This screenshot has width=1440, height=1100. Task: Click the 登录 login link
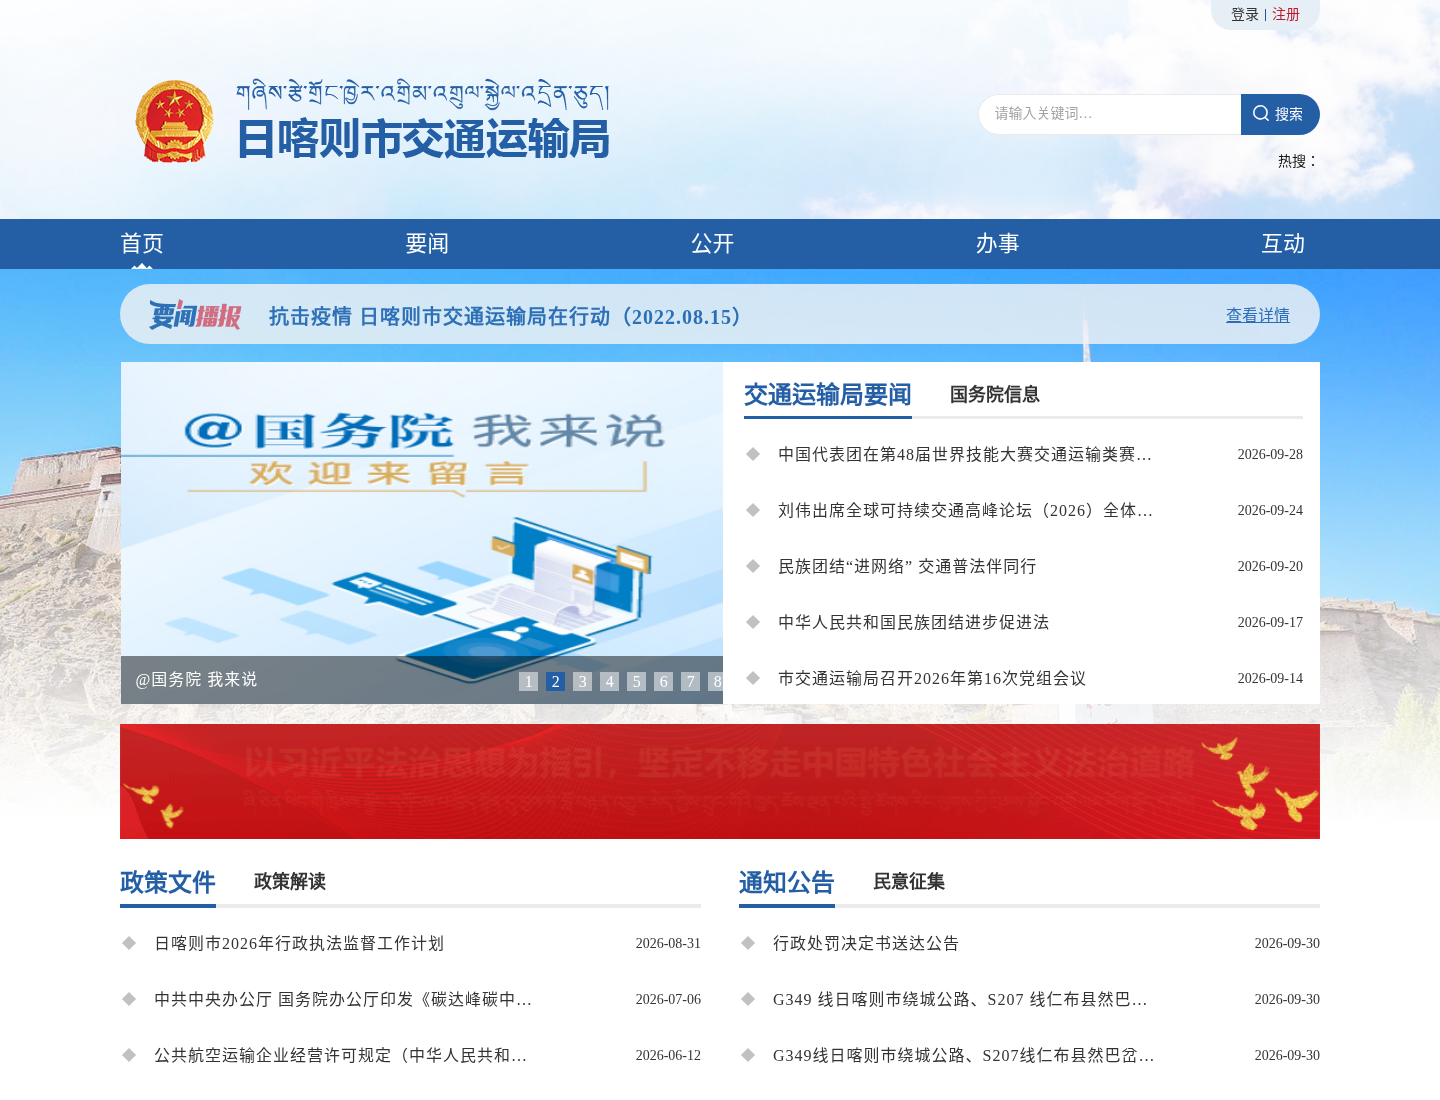(1244, 15)
